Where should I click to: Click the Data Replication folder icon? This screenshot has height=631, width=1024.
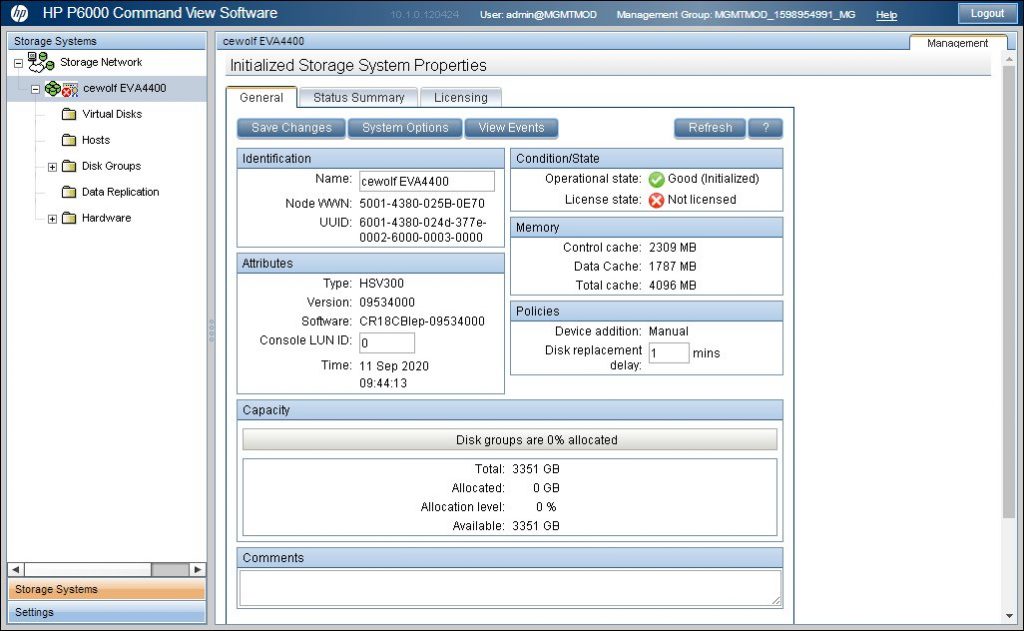(x=69, y=192)
